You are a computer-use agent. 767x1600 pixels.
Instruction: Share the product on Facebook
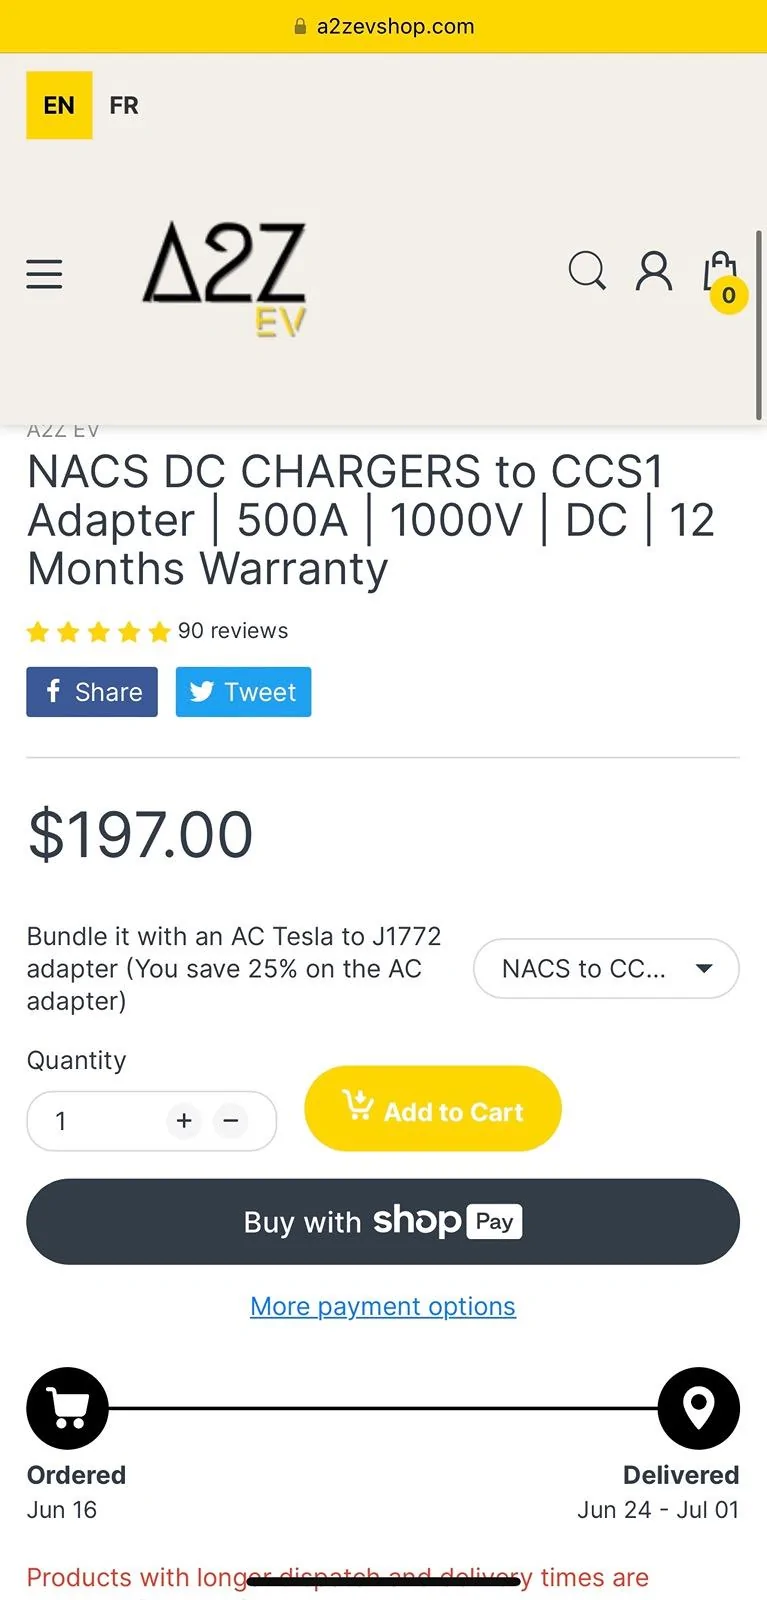pos(92,692)
